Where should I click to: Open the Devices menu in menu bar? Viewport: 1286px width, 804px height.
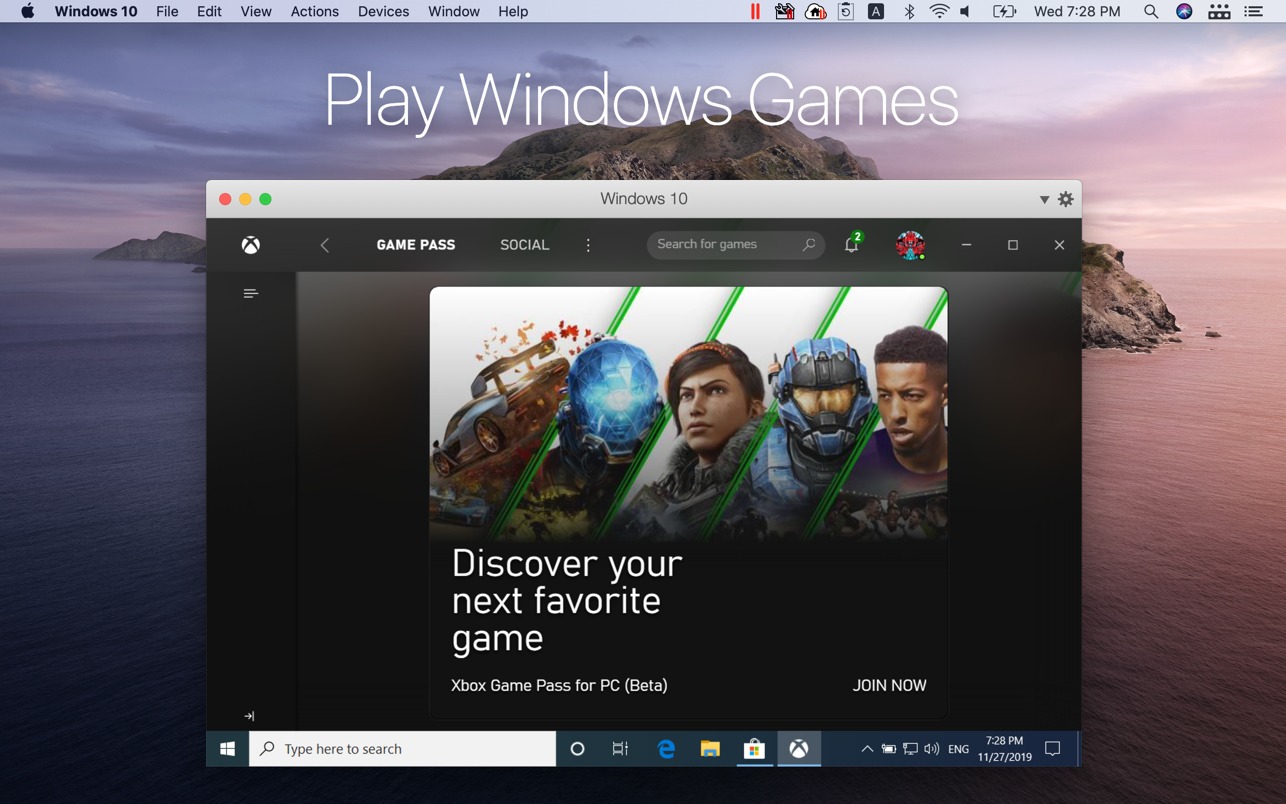[383, 12]
